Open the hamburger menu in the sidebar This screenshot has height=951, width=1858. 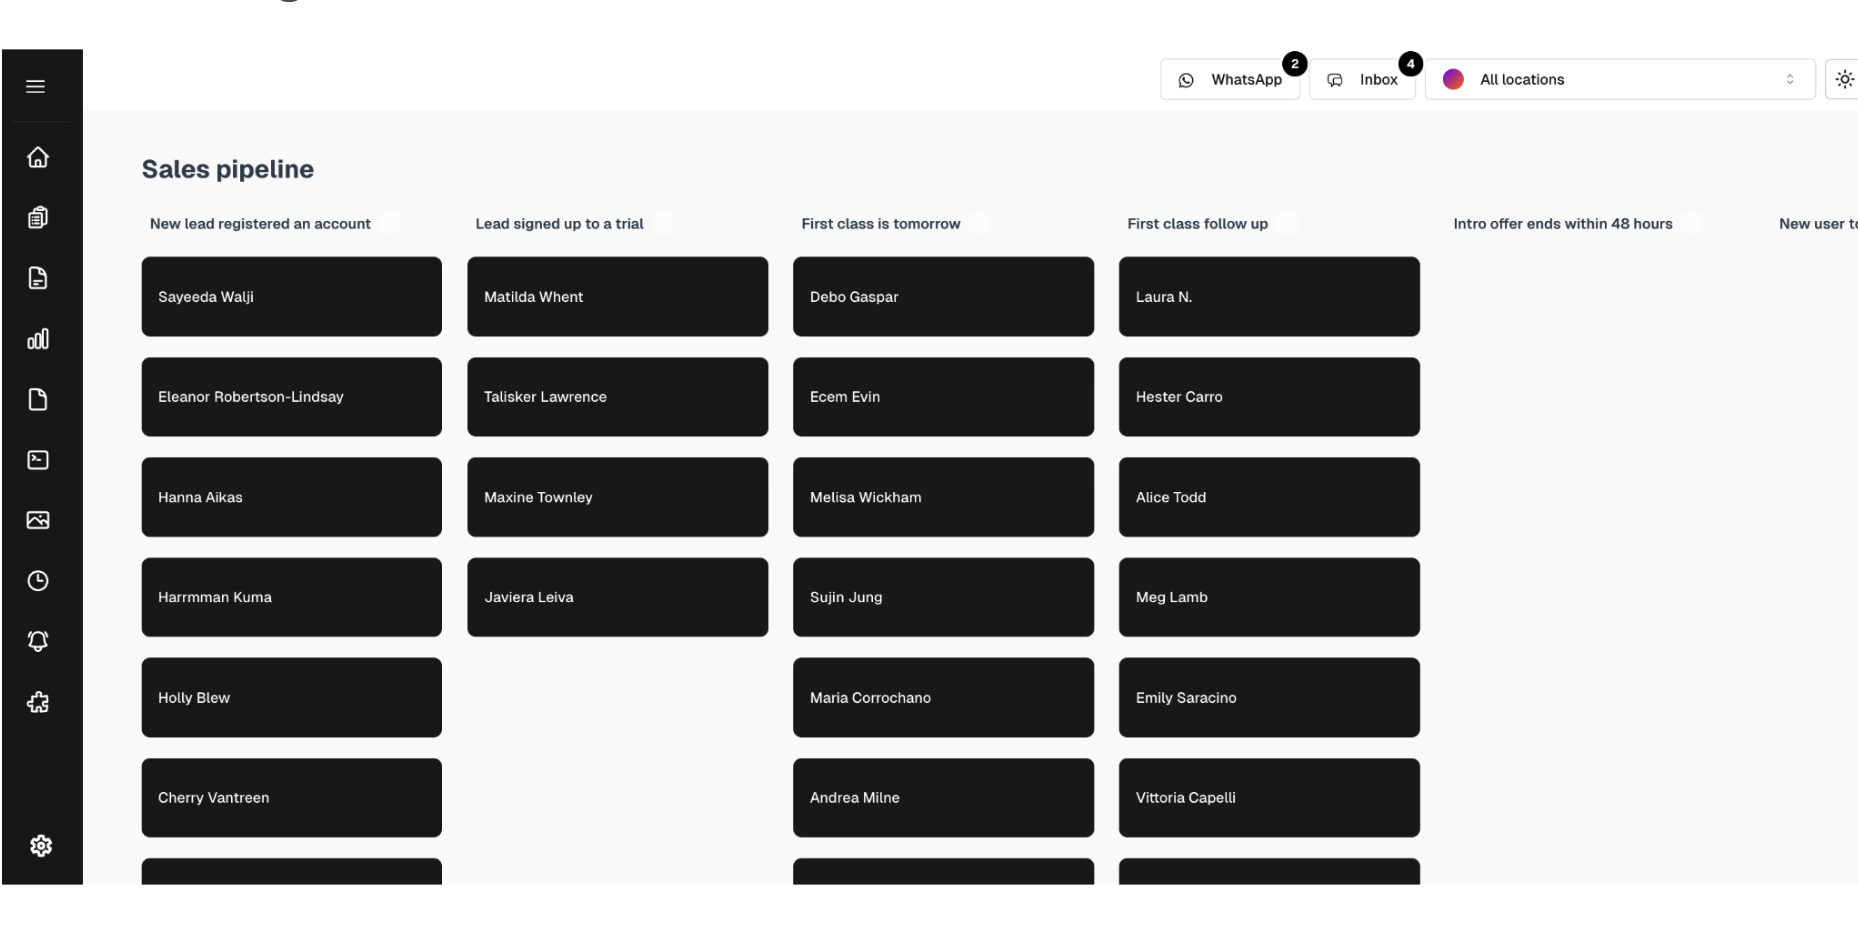(x=36, y=86)
